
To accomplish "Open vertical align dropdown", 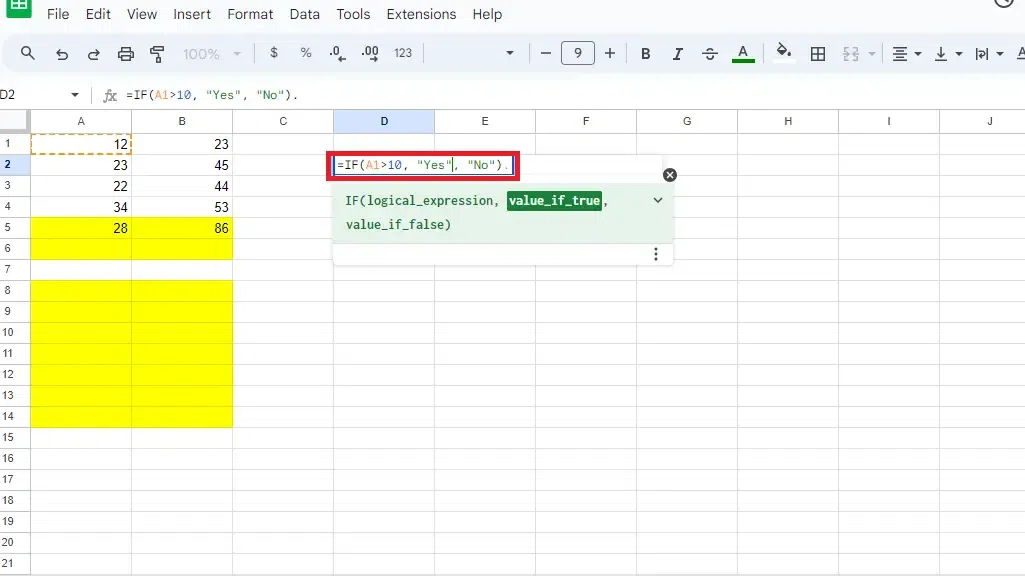I will [948, 54].
